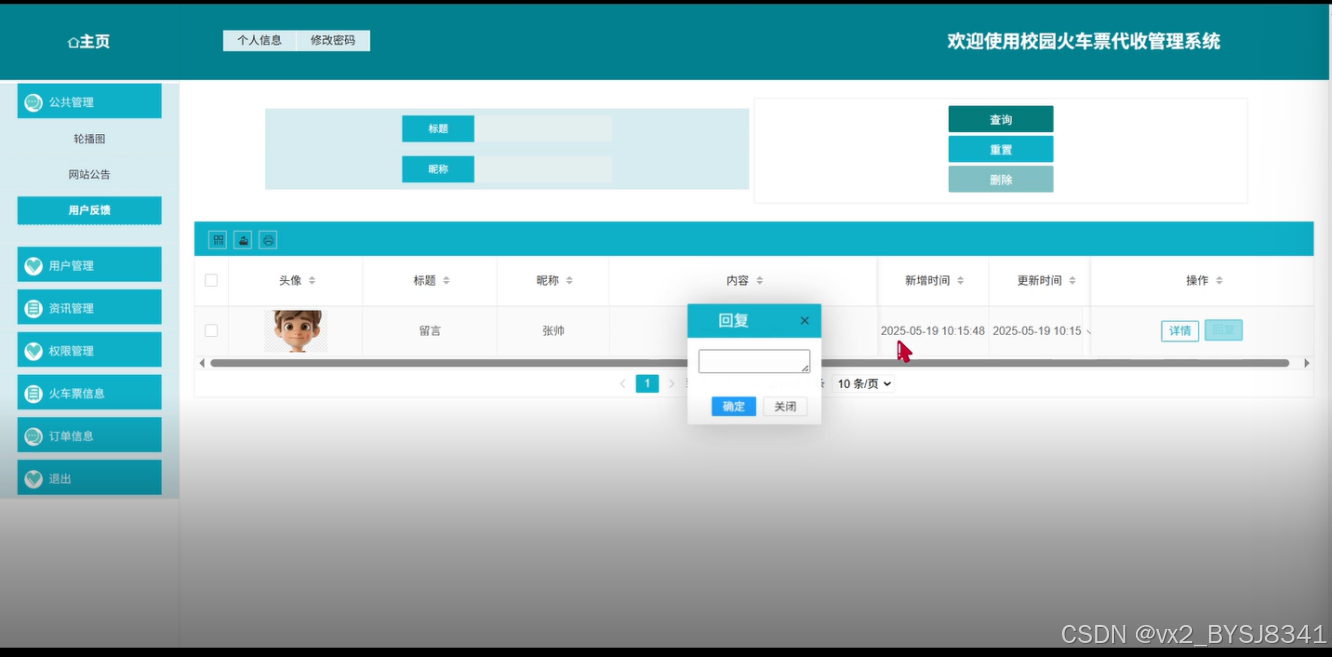Go to 主页 home link

pos(89,41)
